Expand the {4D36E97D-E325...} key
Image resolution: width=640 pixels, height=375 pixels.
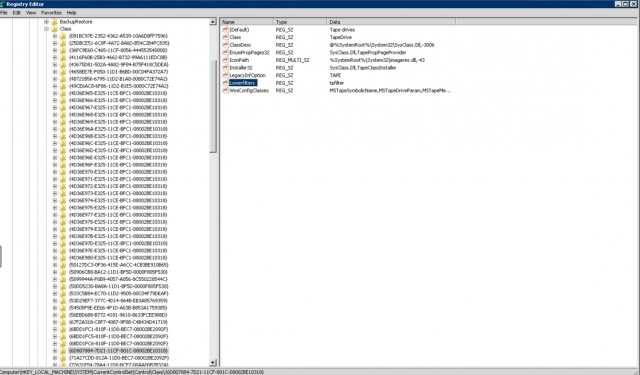pos(55,244)
